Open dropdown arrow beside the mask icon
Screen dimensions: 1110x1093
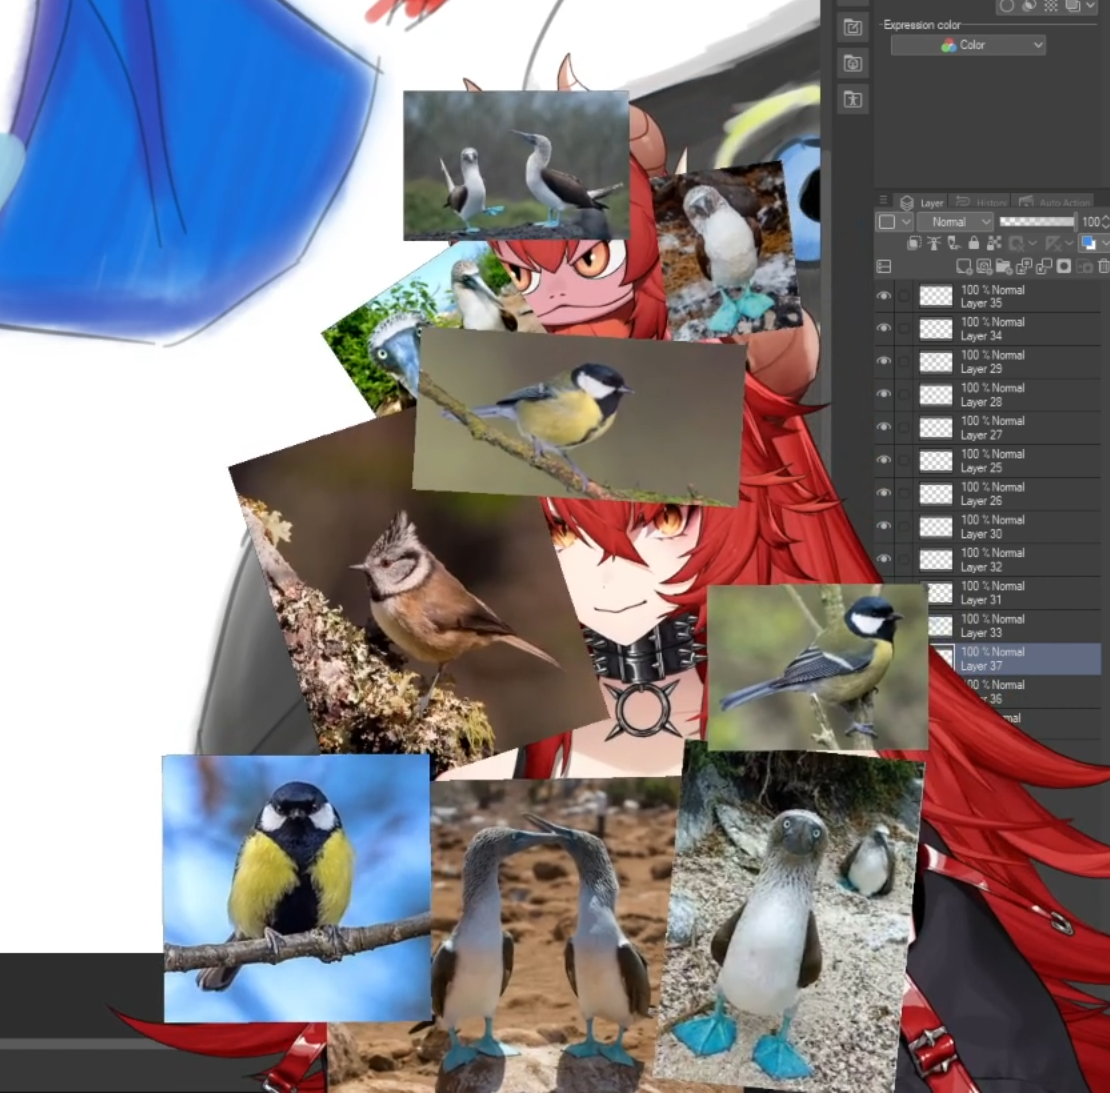point(1033,244)
